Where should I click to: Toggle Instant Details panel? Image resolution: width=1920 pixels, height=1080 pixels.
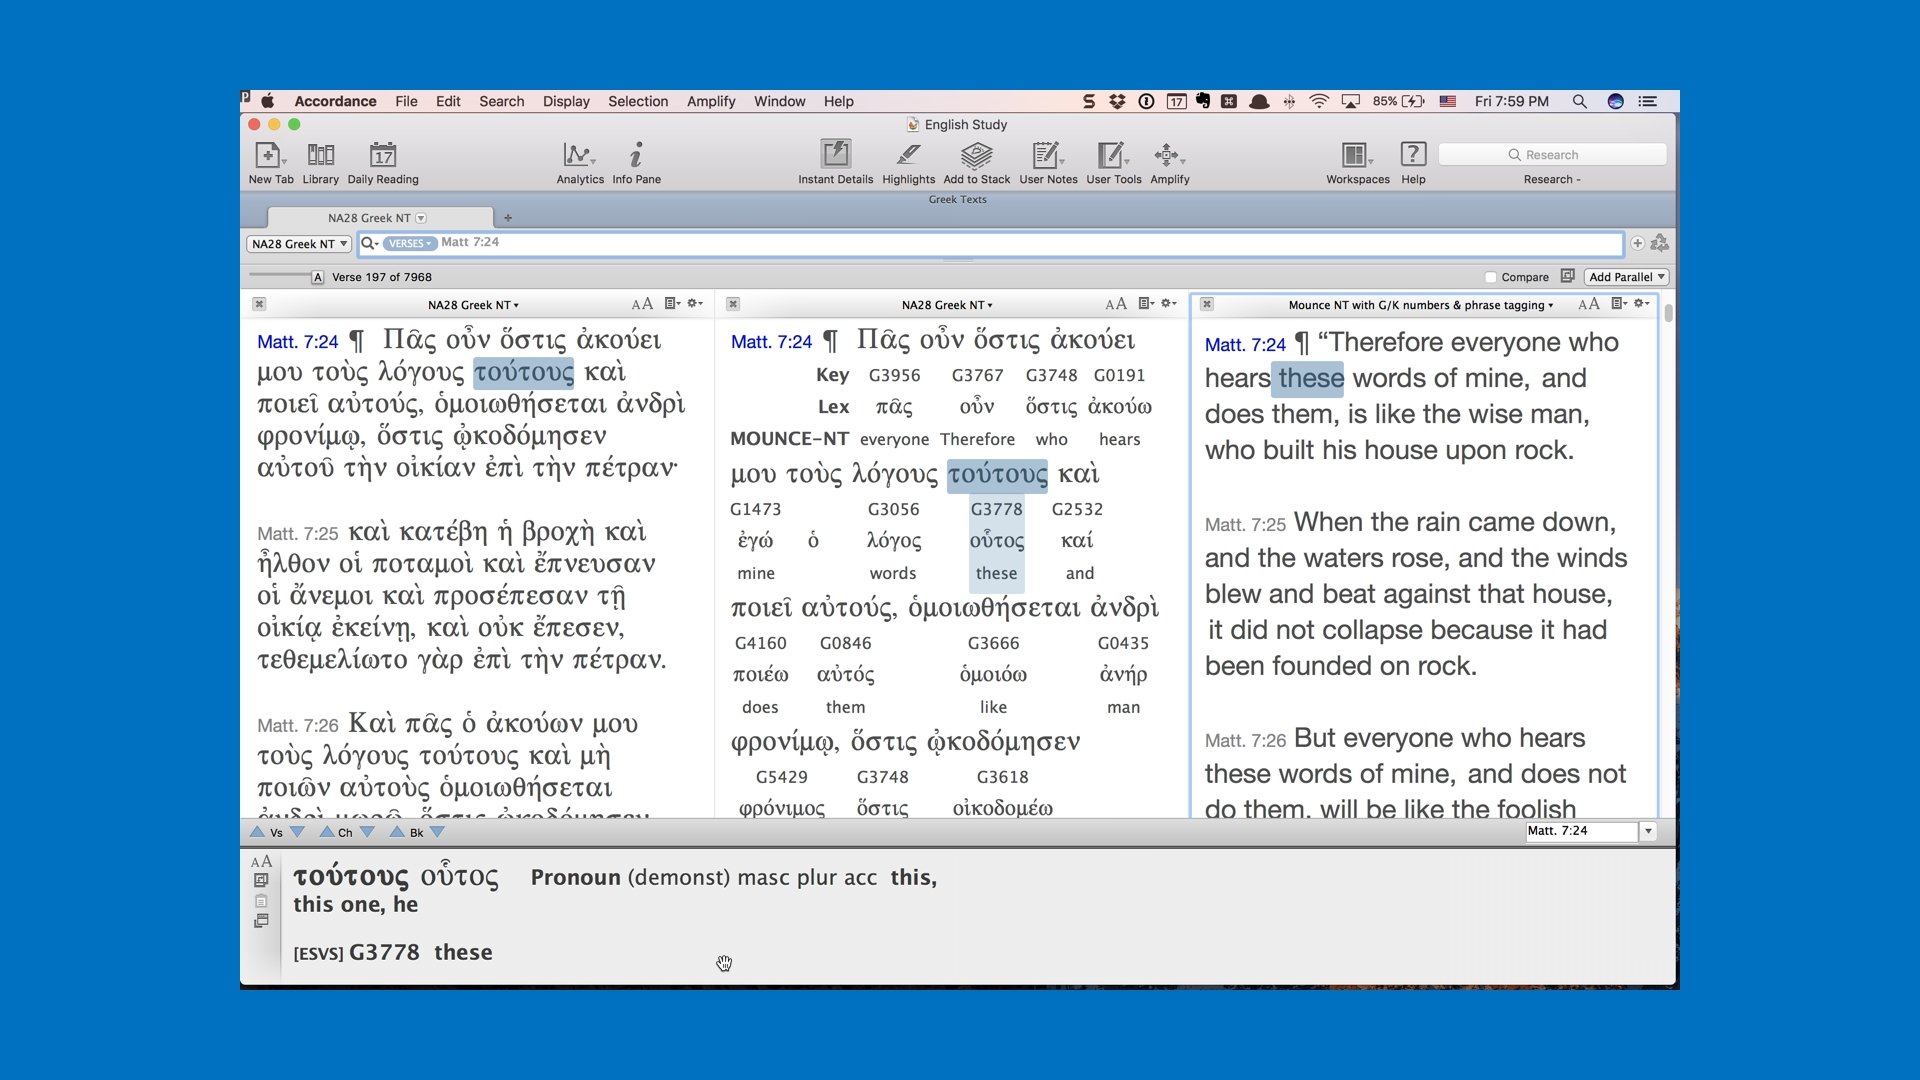pos(835,155)
